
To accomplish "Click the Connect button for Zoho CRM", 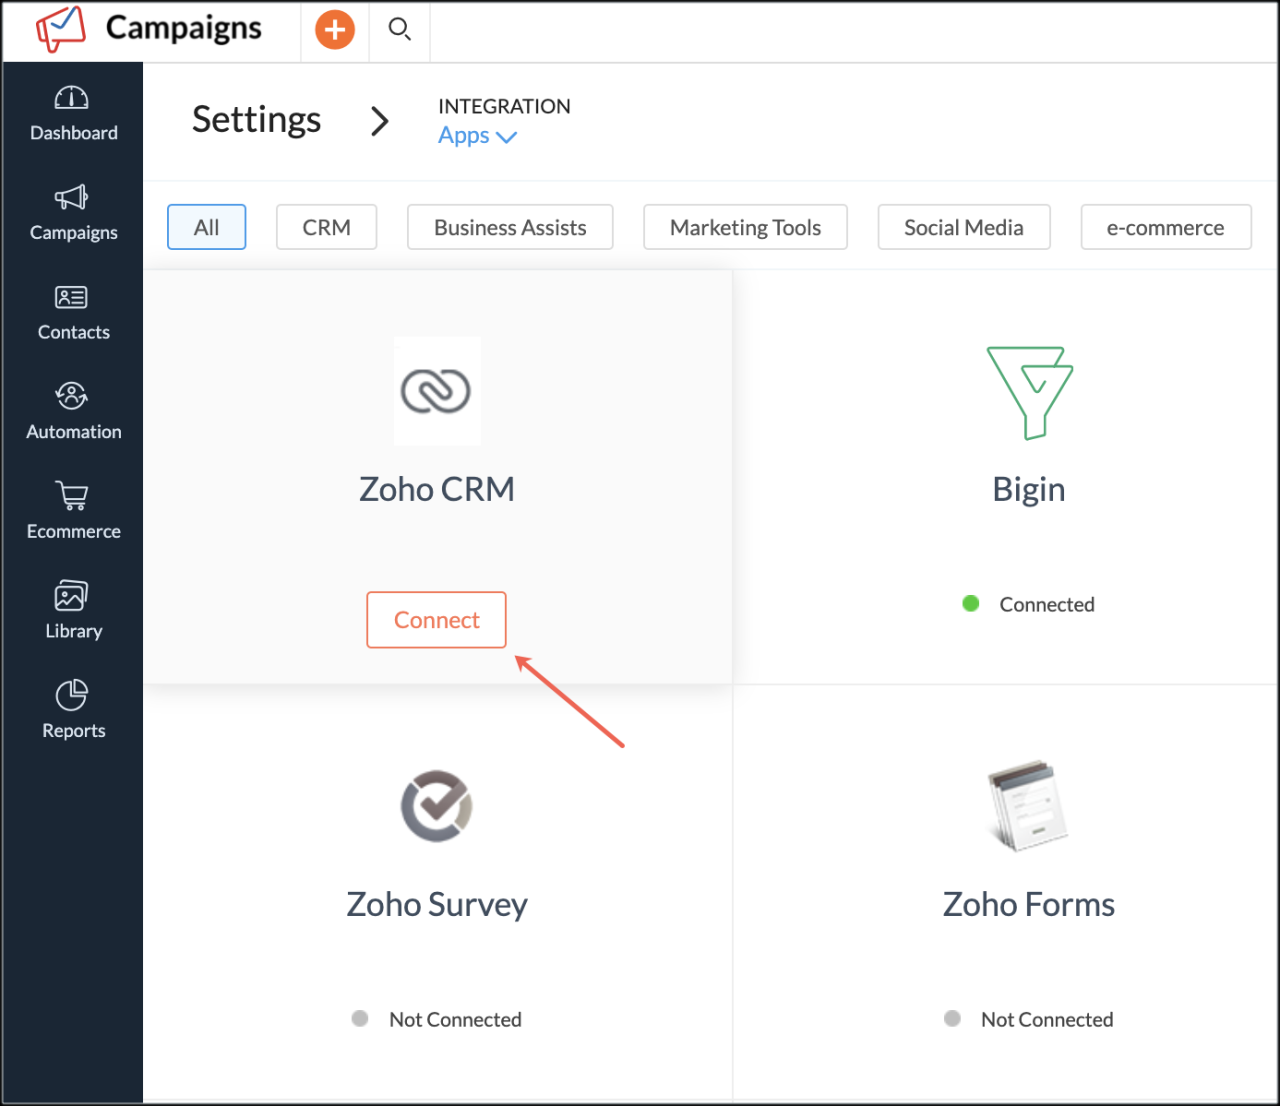I will point(437,620).
